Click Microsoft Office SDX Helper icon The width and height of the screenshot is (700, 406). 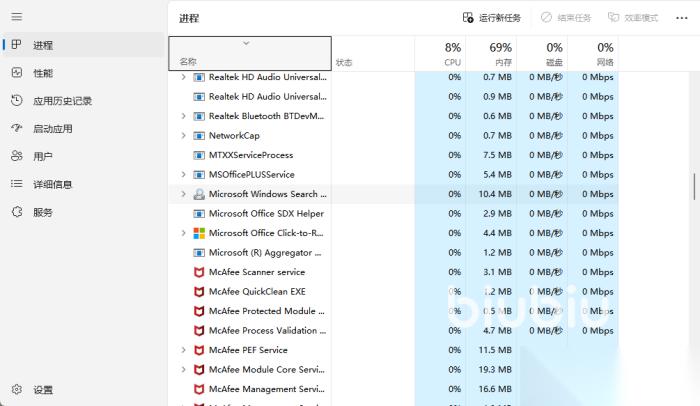[199, 214]
